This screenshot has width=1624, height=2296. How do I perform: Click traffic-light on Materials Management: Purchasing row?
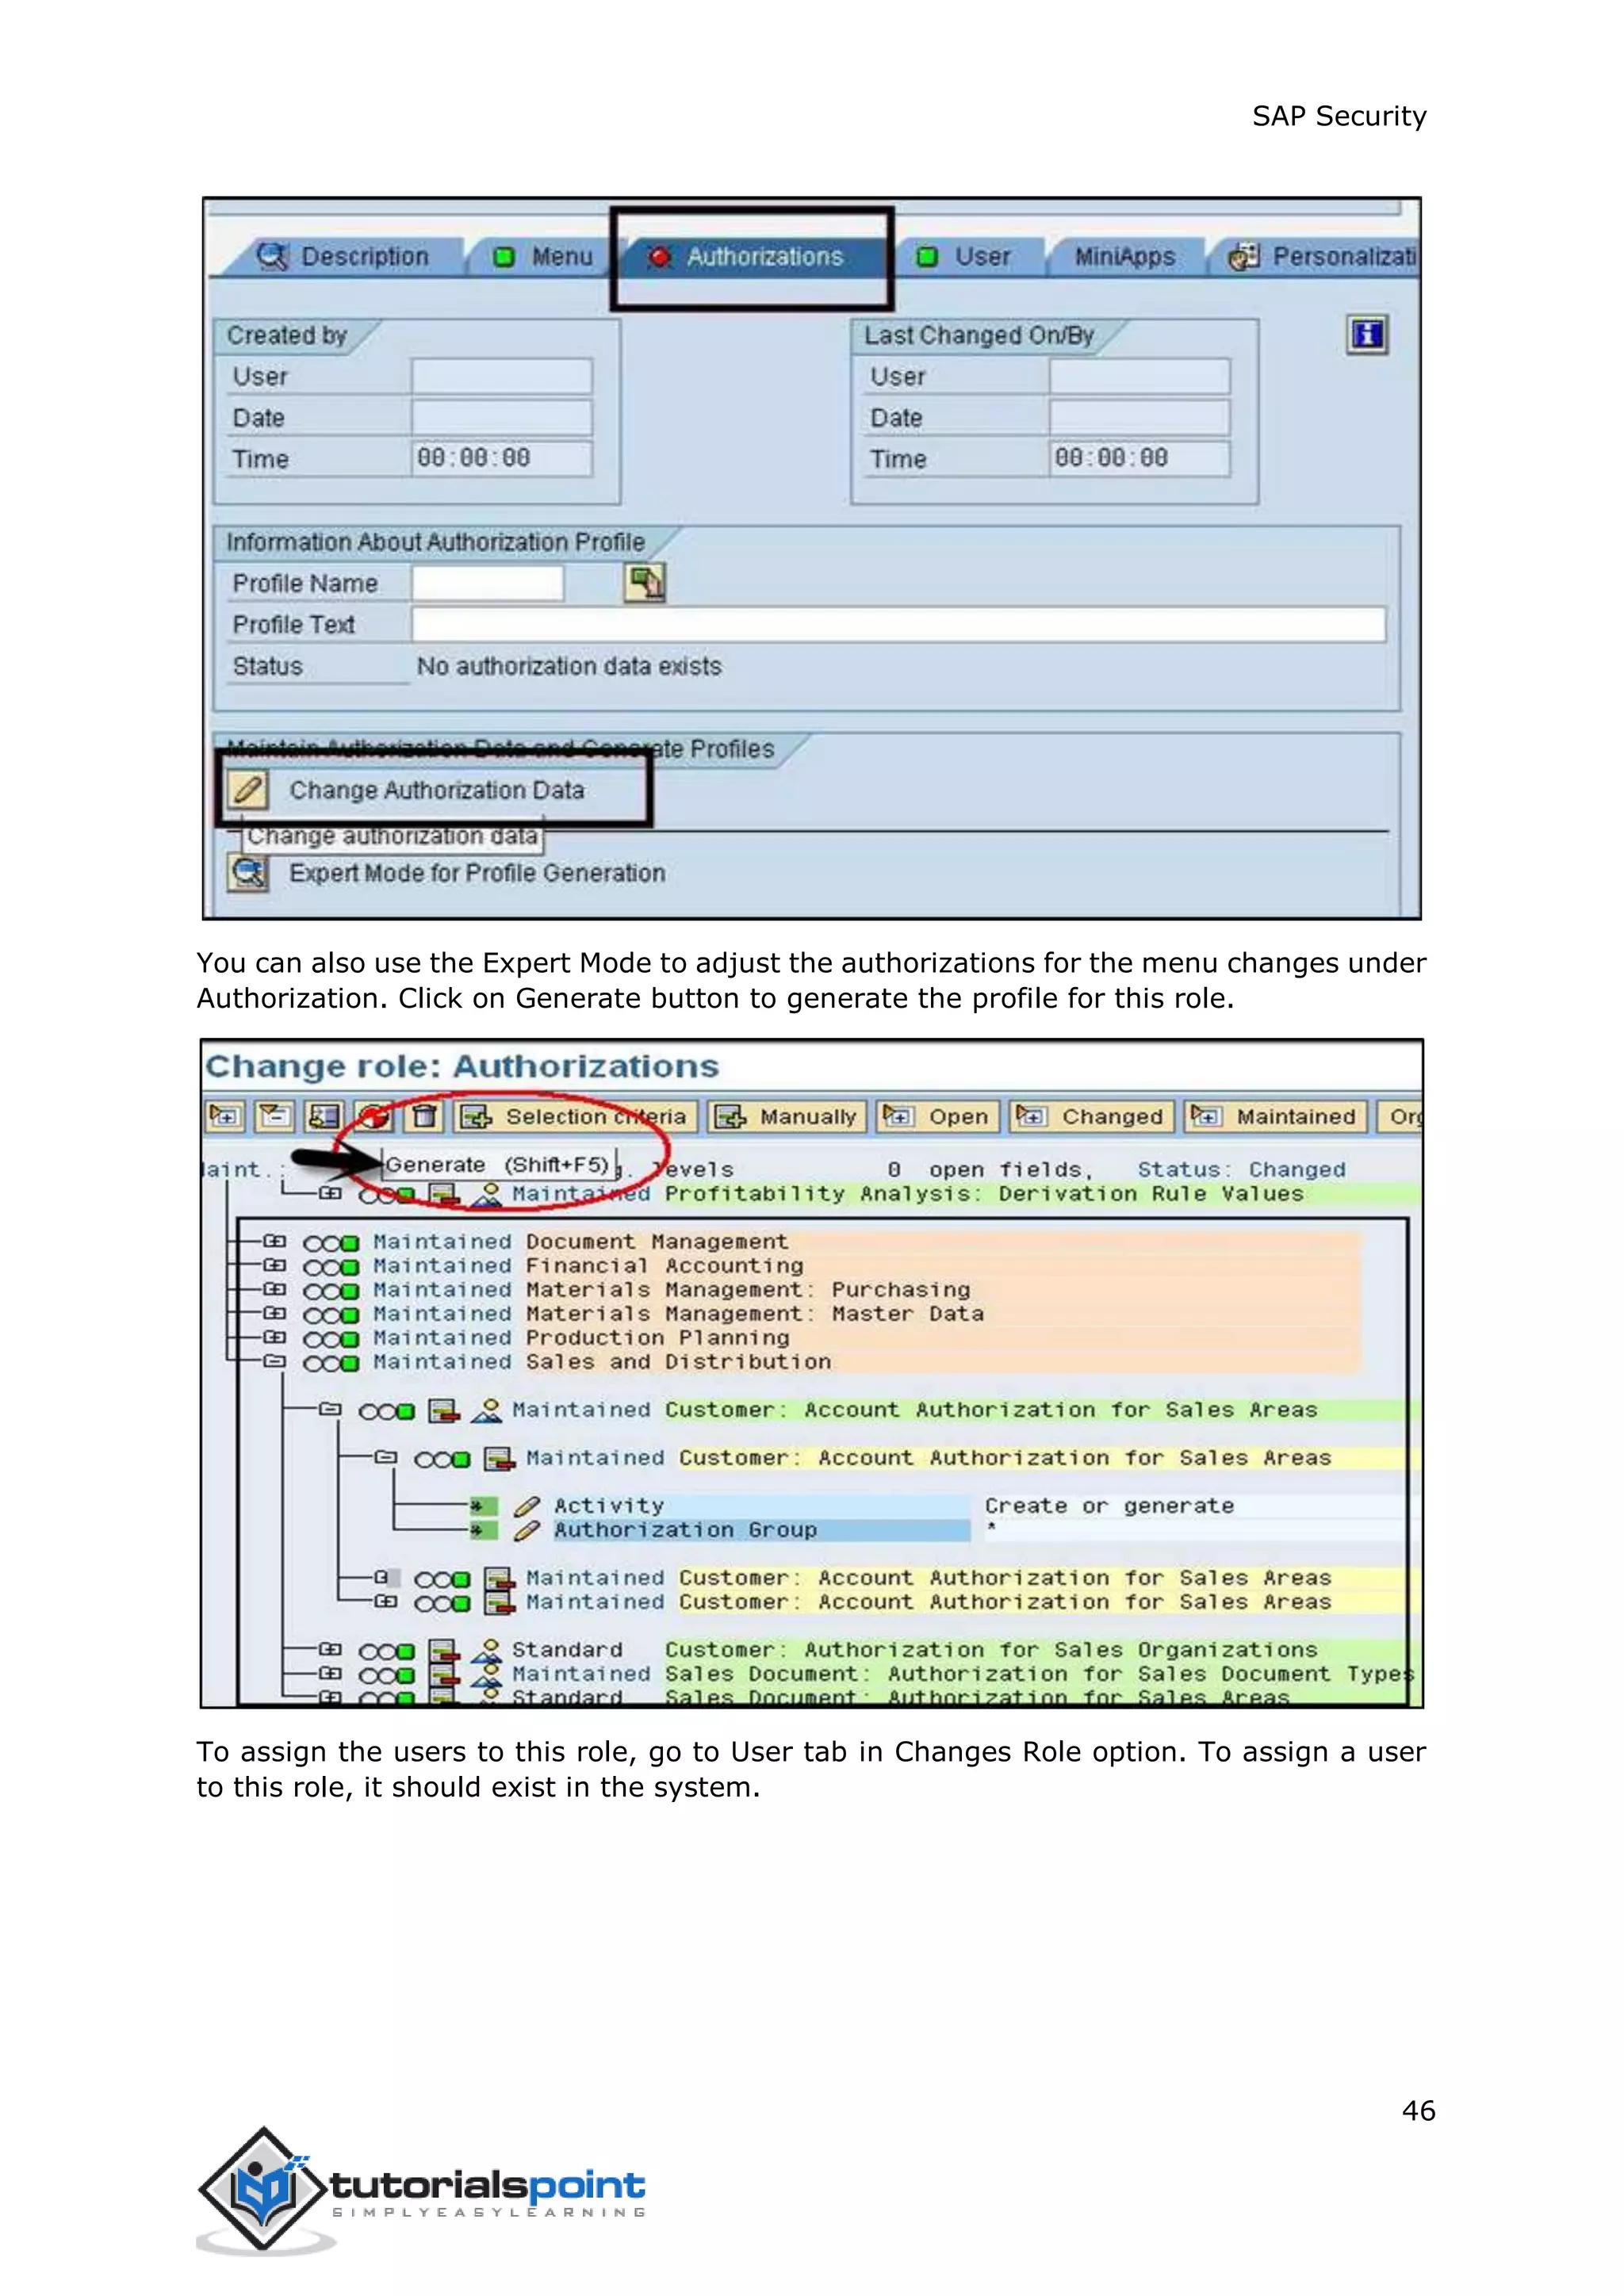331,1291
